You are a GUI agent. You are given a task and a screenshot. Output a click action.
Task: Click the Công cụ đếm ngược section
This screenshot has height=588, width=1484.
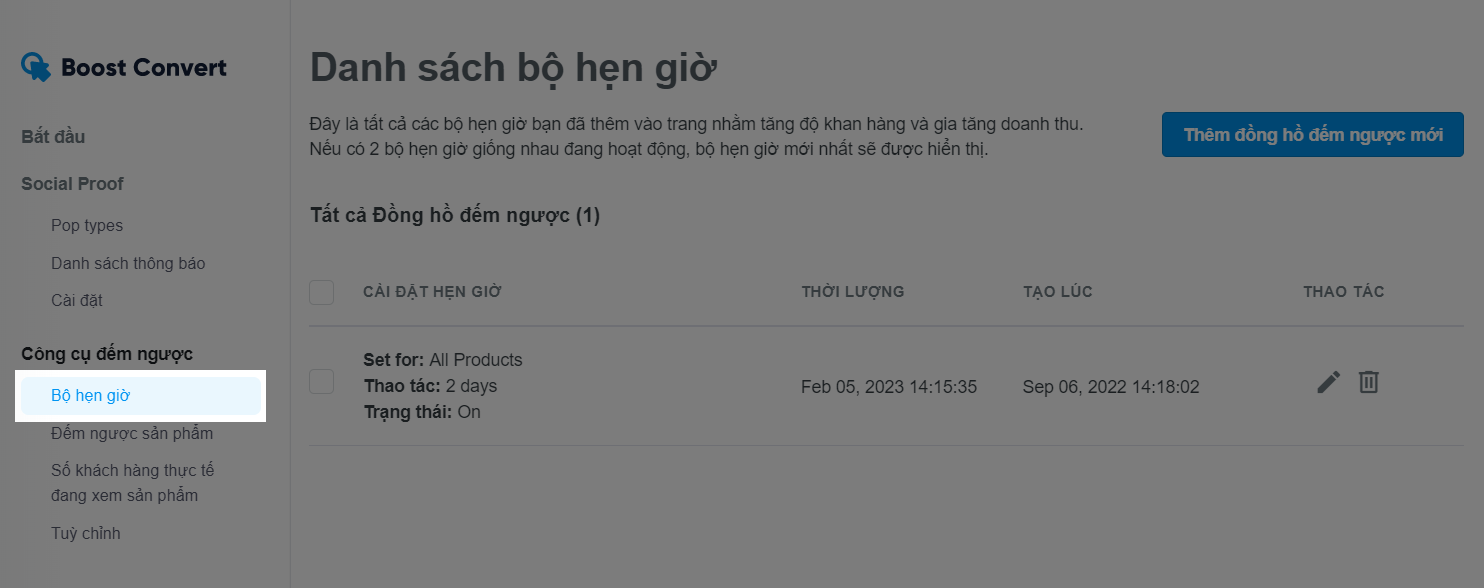[x=107, y=354]
